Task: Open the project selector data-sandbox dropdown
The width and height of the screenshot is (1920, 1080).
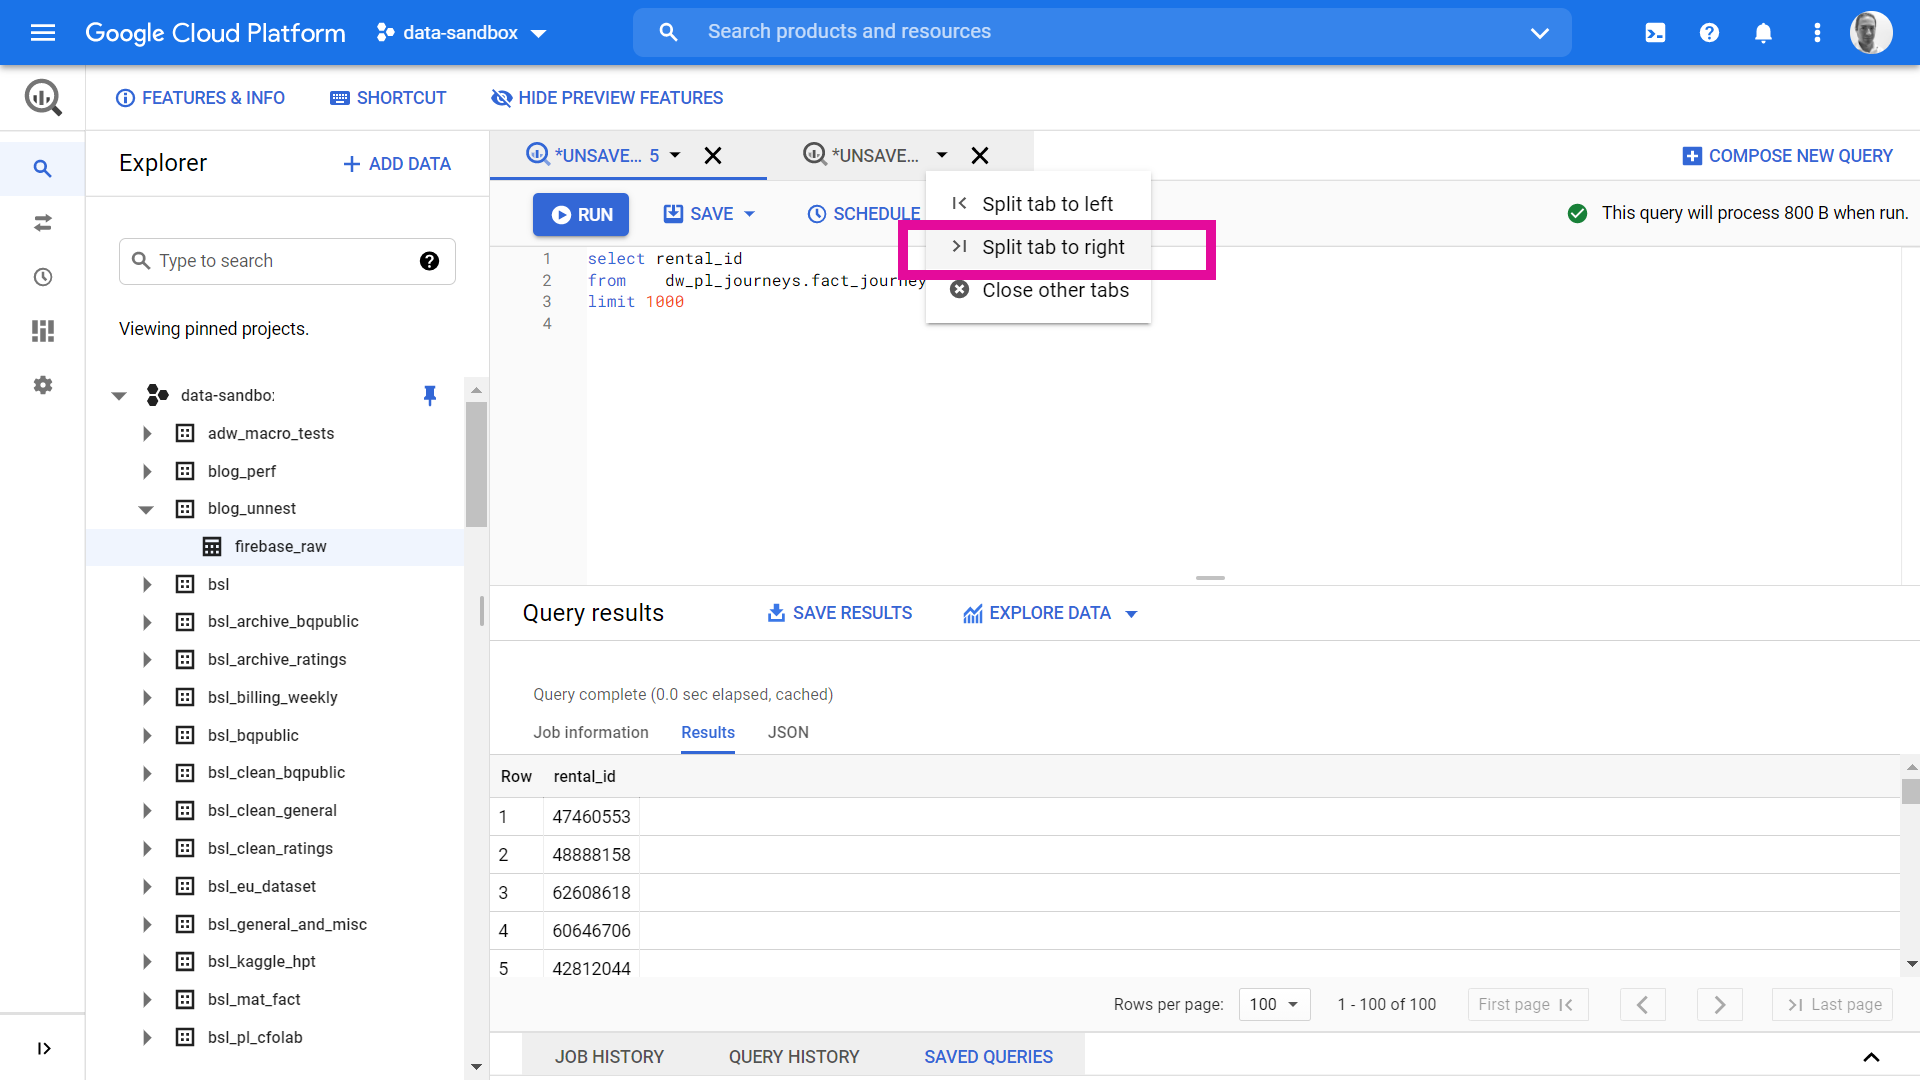Action: point(461,32)
